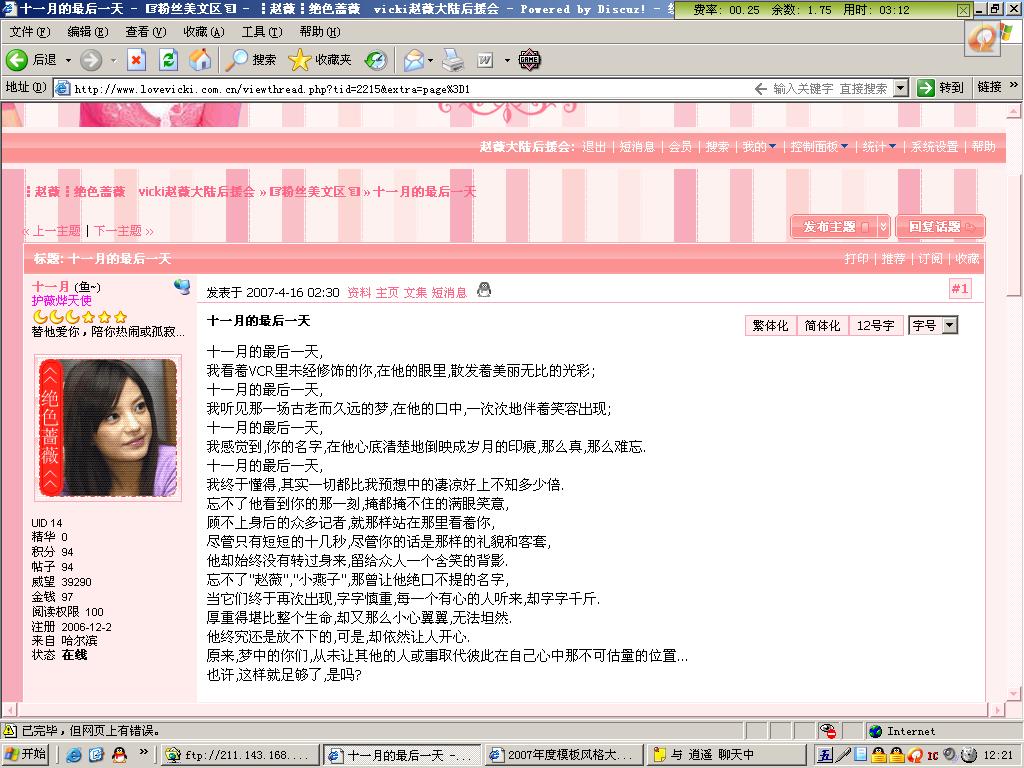Click the online status icon beside 十一月

pyautogui.click(x=182, y=286)
